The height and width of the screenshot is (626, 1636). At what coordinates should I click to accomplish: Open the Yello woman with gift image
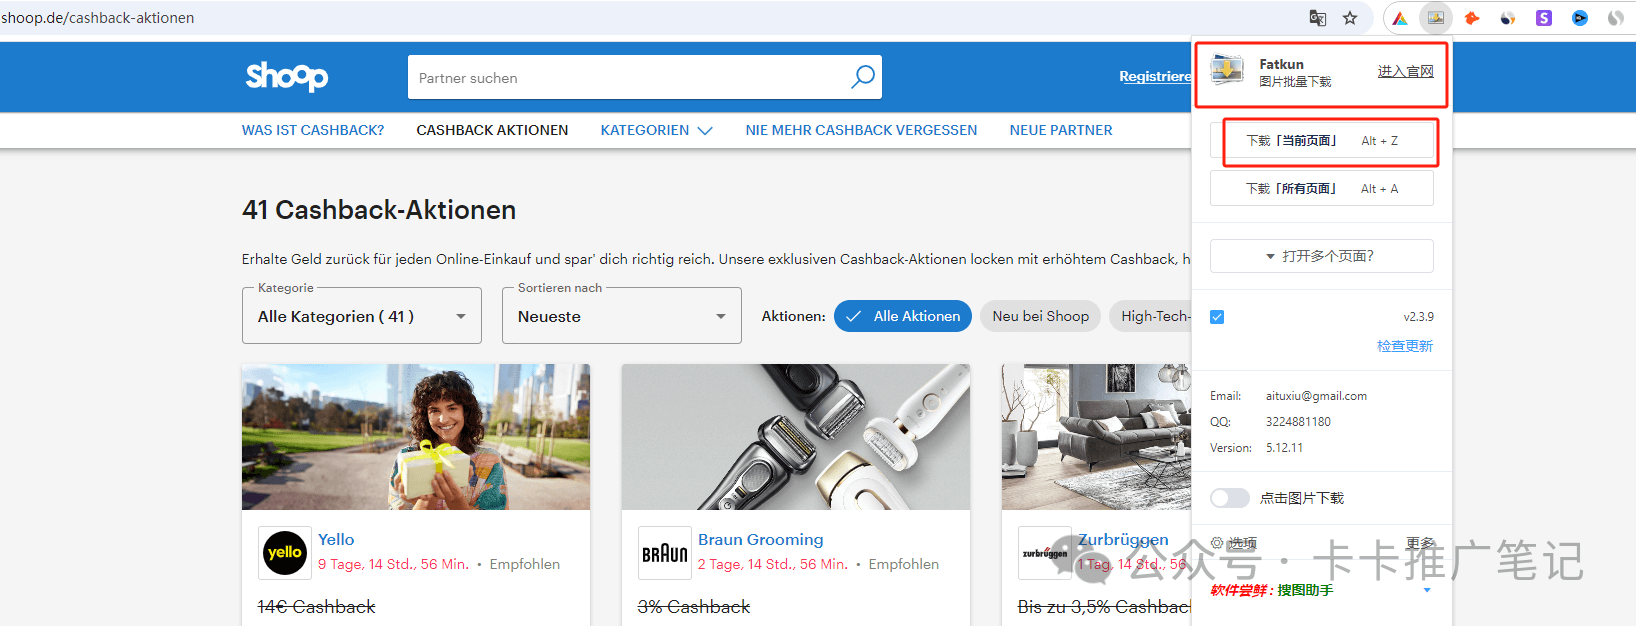(x=416, y=437)
